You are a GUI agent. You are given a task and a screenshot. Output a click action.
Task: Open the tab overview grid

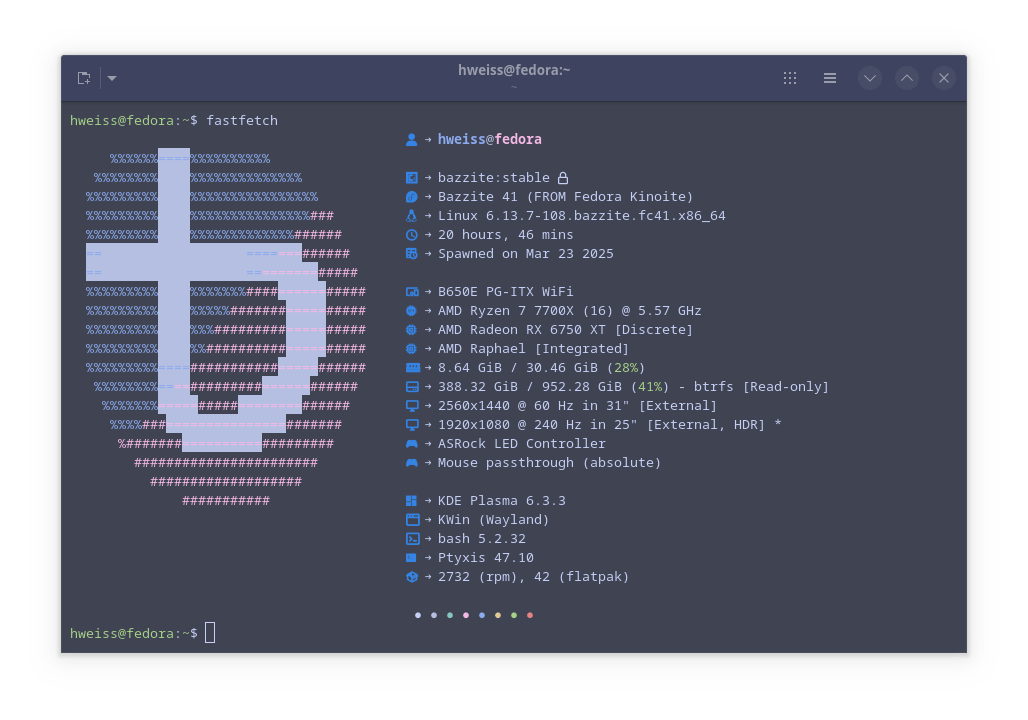[x=790, y=78]
